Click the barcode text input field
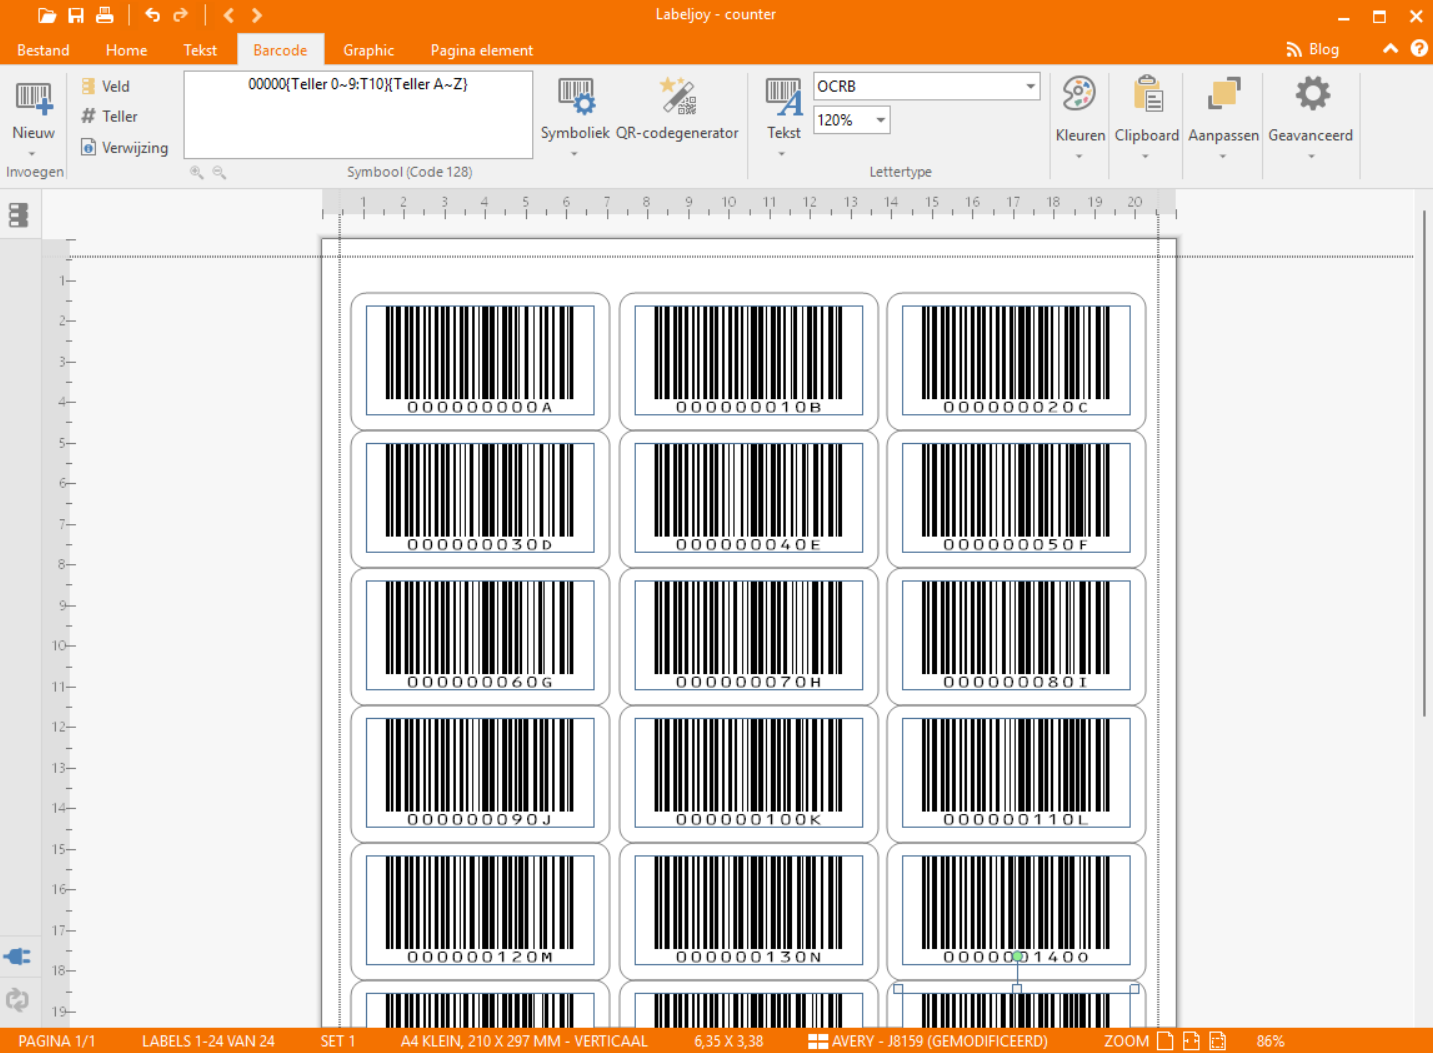 358,115
